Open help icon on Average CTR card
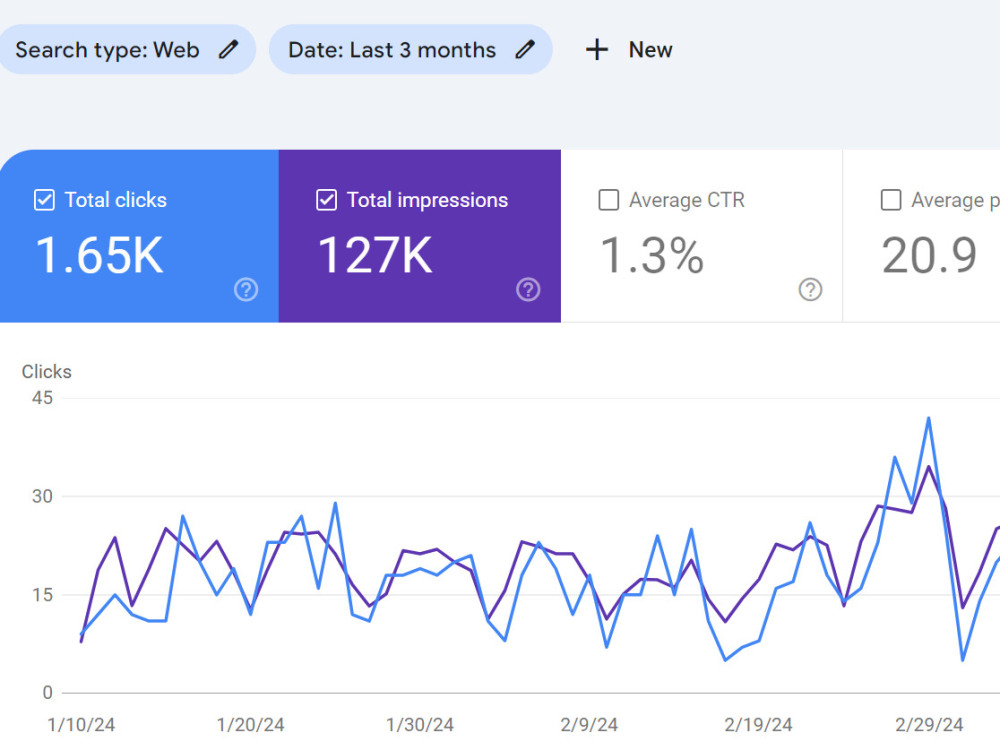The height and width of the screenshot is (750, 1000). click(x=810, y=290)
